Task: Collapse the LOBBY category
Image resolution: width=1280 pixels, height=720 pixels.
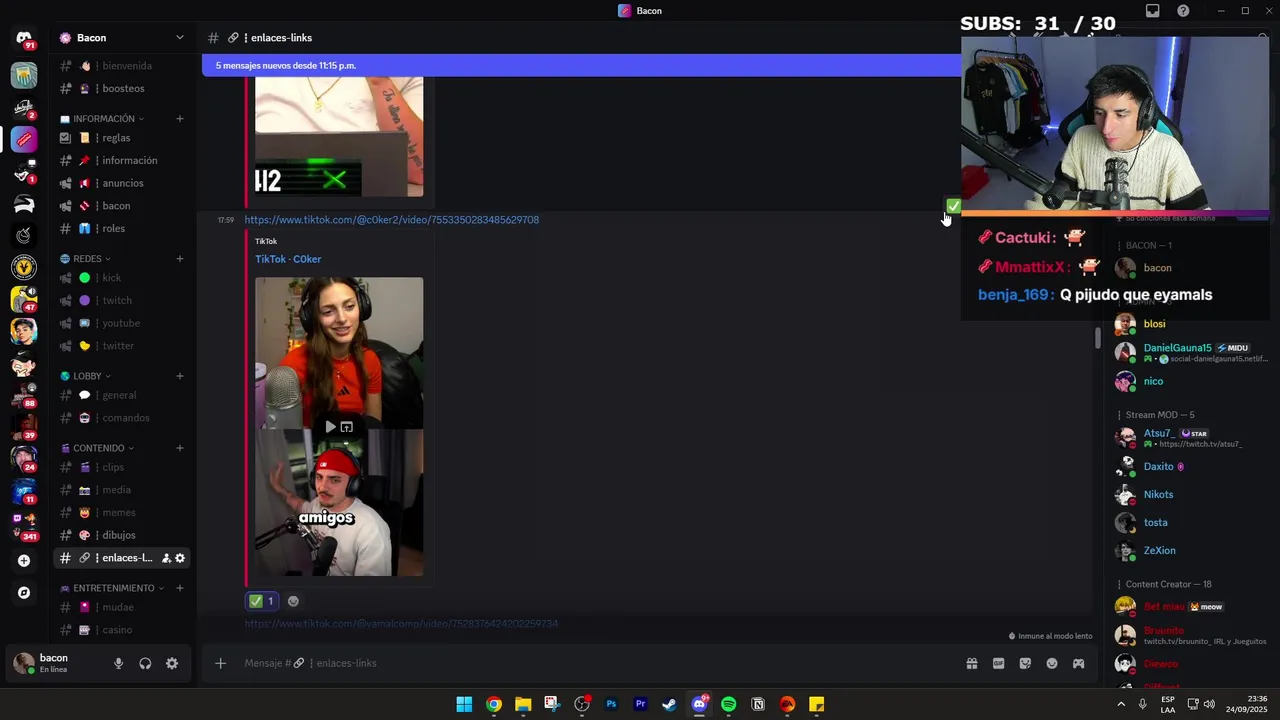Action: coord(87,376)
